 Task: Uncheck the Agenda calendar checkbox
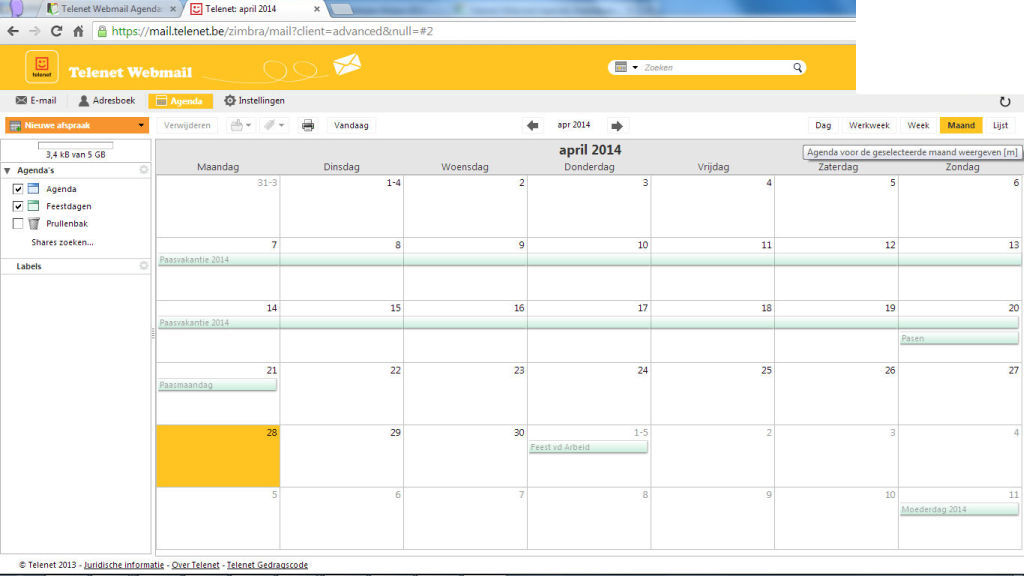coord(18,189)
